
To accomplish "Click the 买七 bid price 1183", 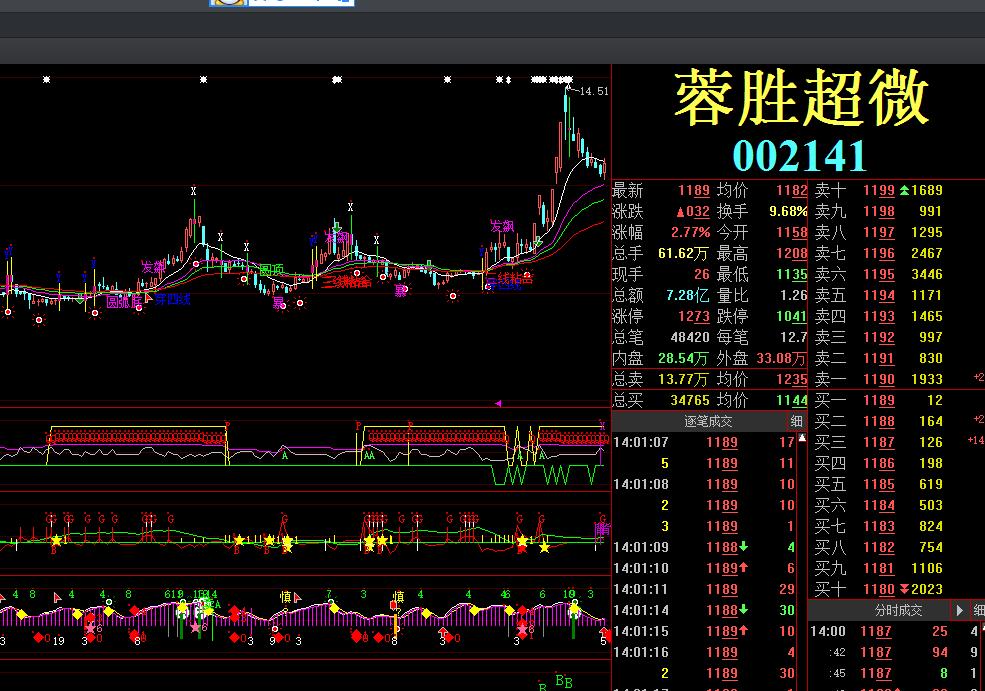I will 879,526.
